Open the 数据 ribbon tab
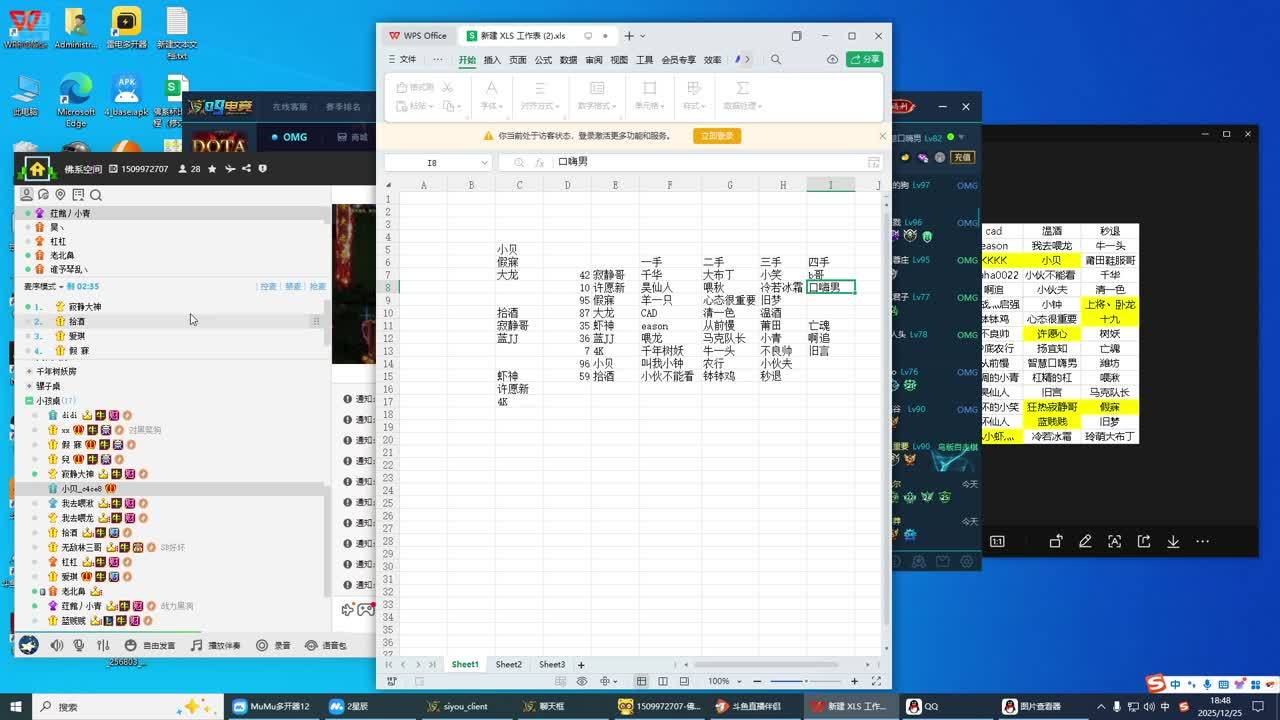 tap(568, 60)
